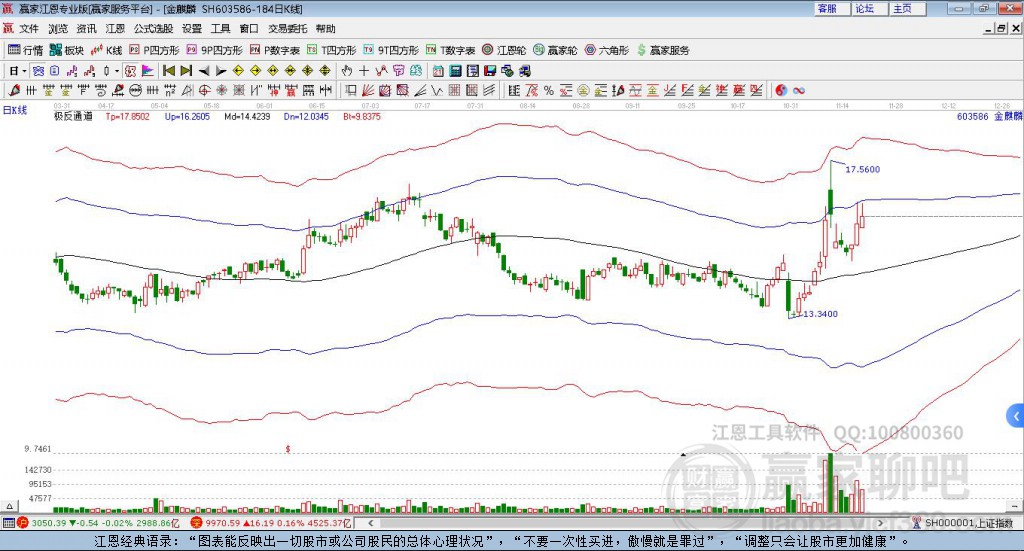Image resolution: width=1024 pixels, height=551 pixels.
Task: Open the 帮助 menu
Action: click(x=325, y=29)
